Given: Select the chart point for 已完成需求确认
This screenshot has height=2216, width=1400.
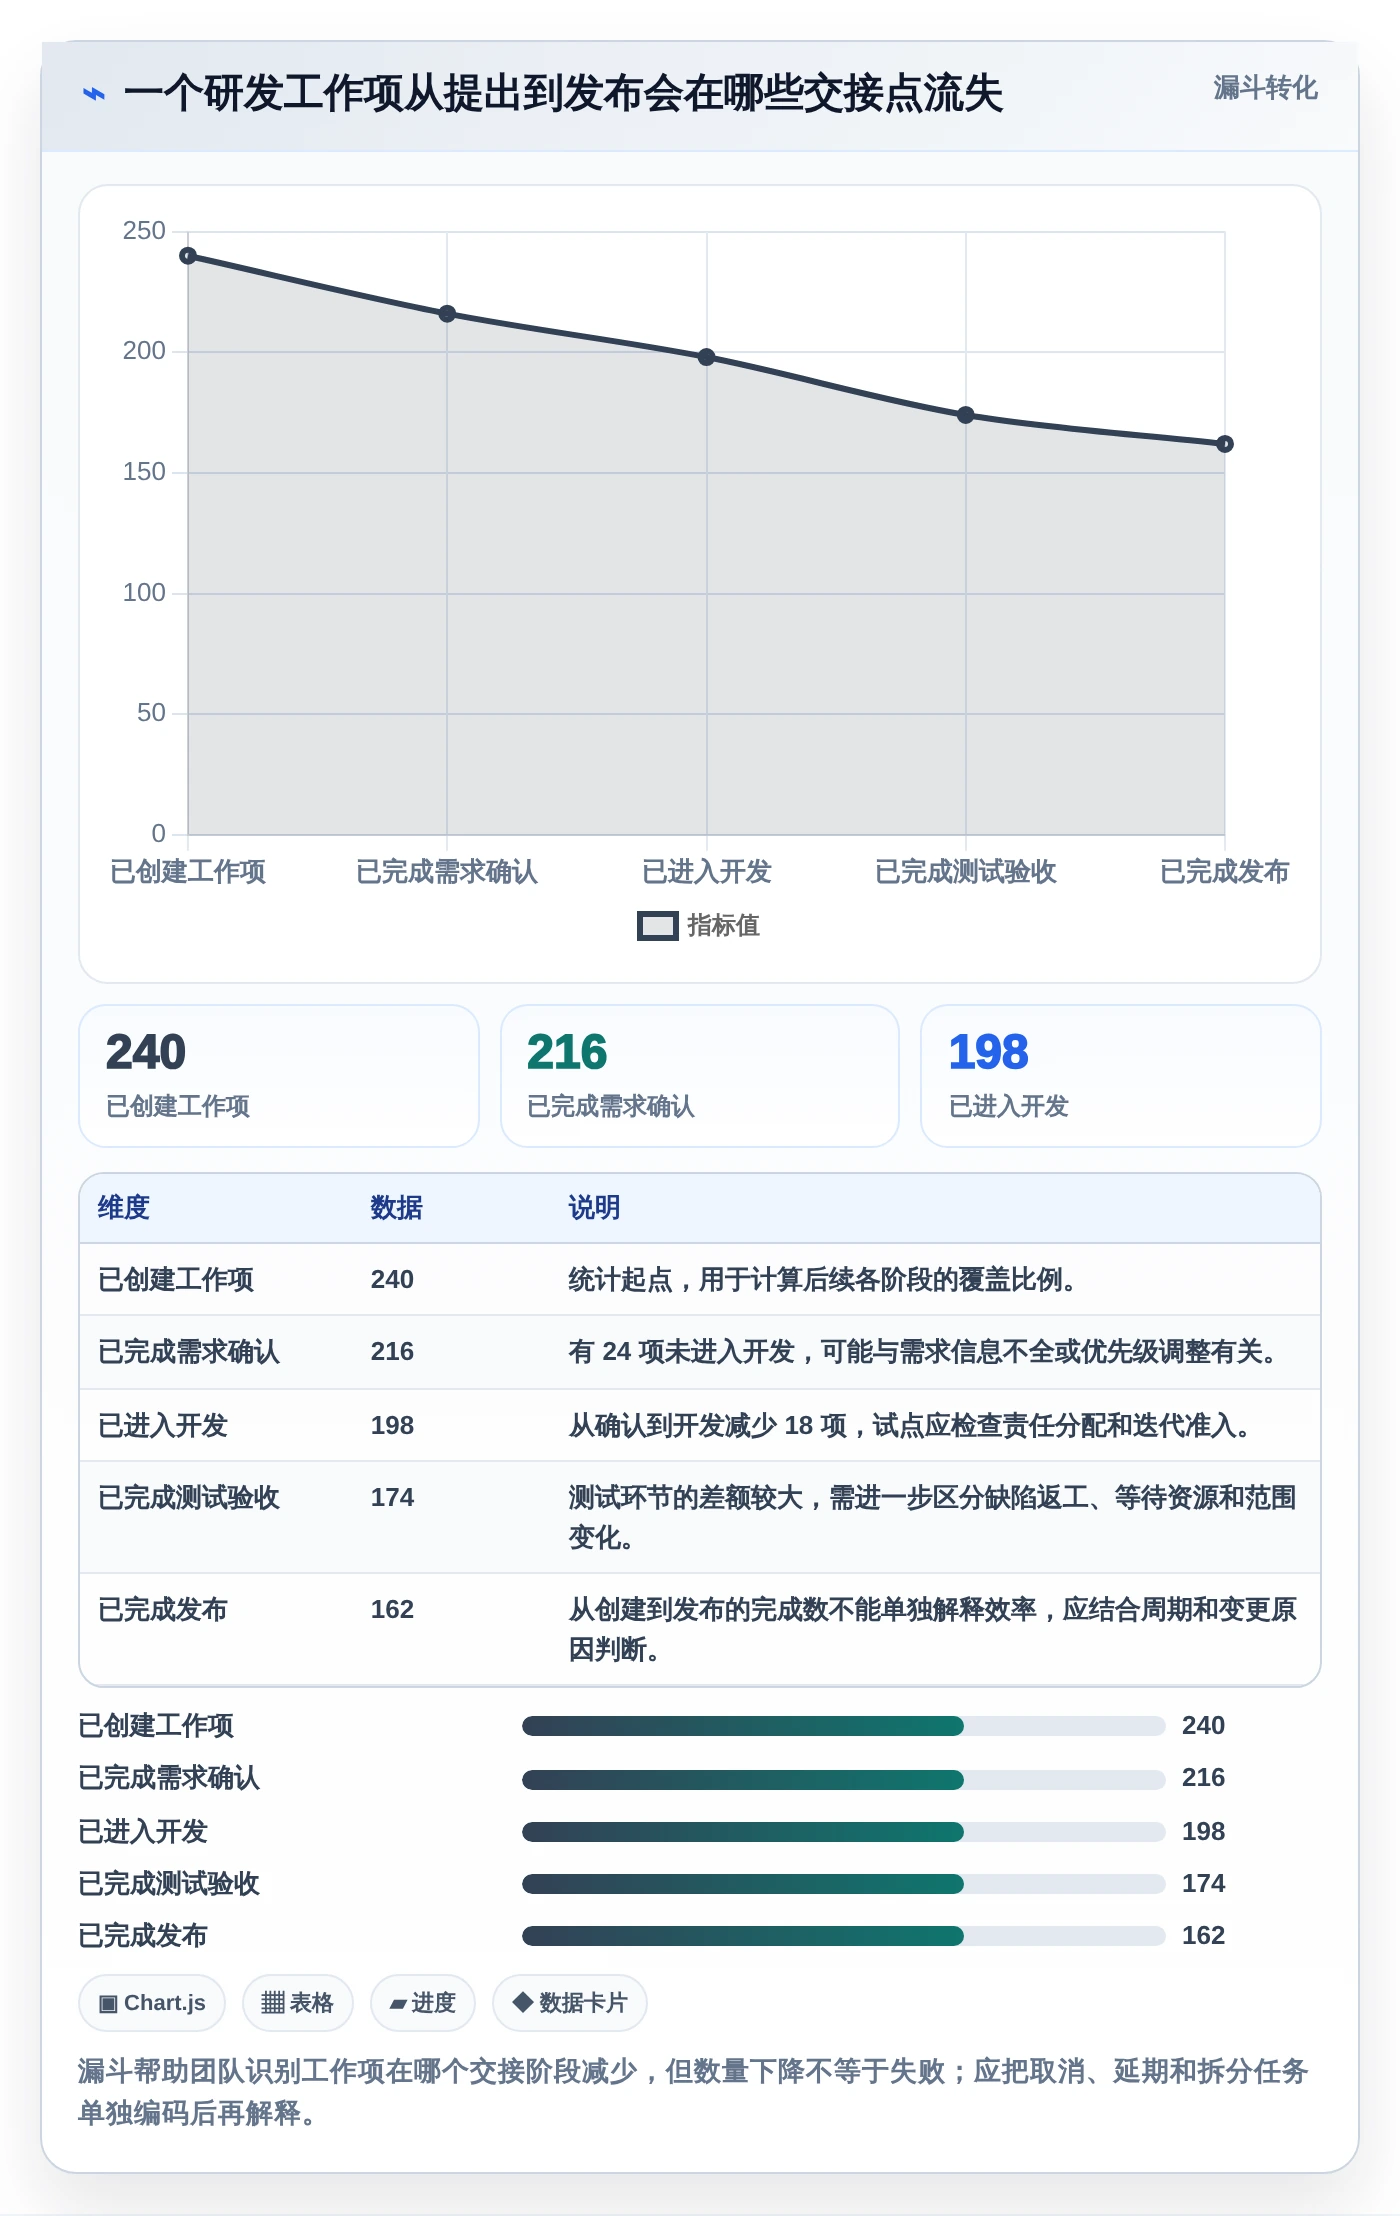Looking at the screenshot, I should click(447, 314).
